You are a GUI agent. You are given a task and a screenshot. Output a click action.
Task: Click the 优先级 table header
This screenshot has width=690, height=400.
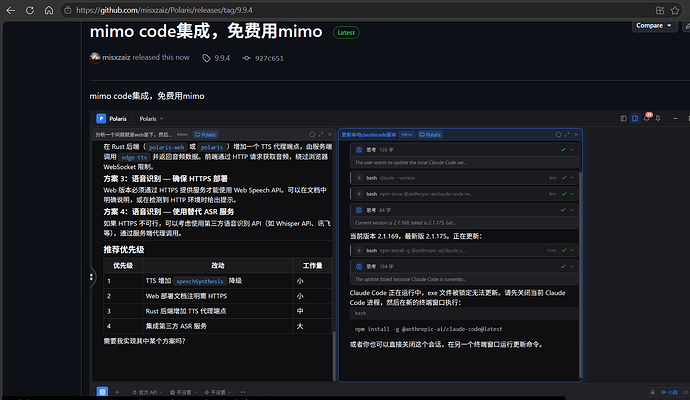point(123,265)
